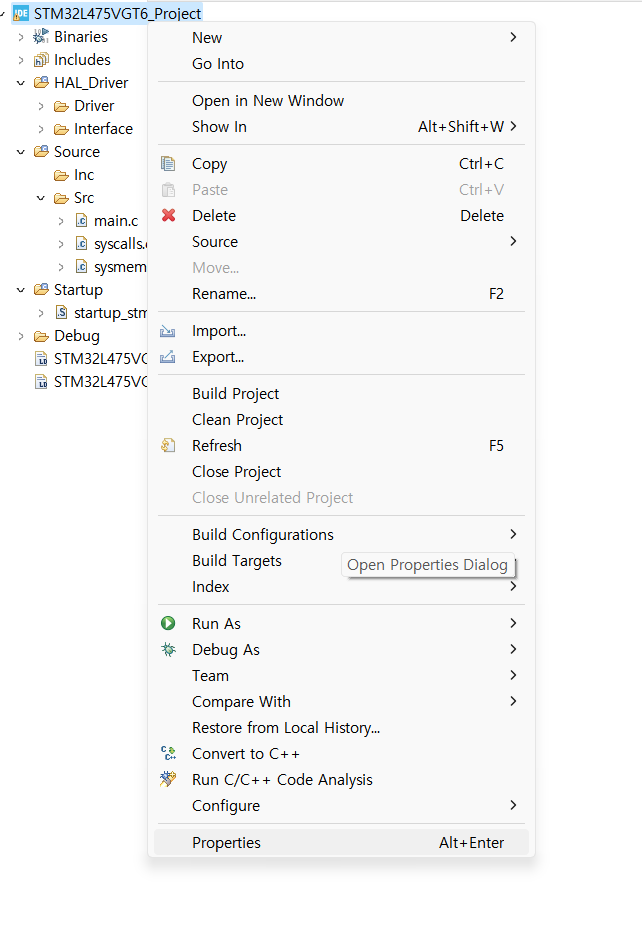The width and height of the screenshot is (642, 932).
Task: Choose Go Into from context menu
Action: (341, 64)
